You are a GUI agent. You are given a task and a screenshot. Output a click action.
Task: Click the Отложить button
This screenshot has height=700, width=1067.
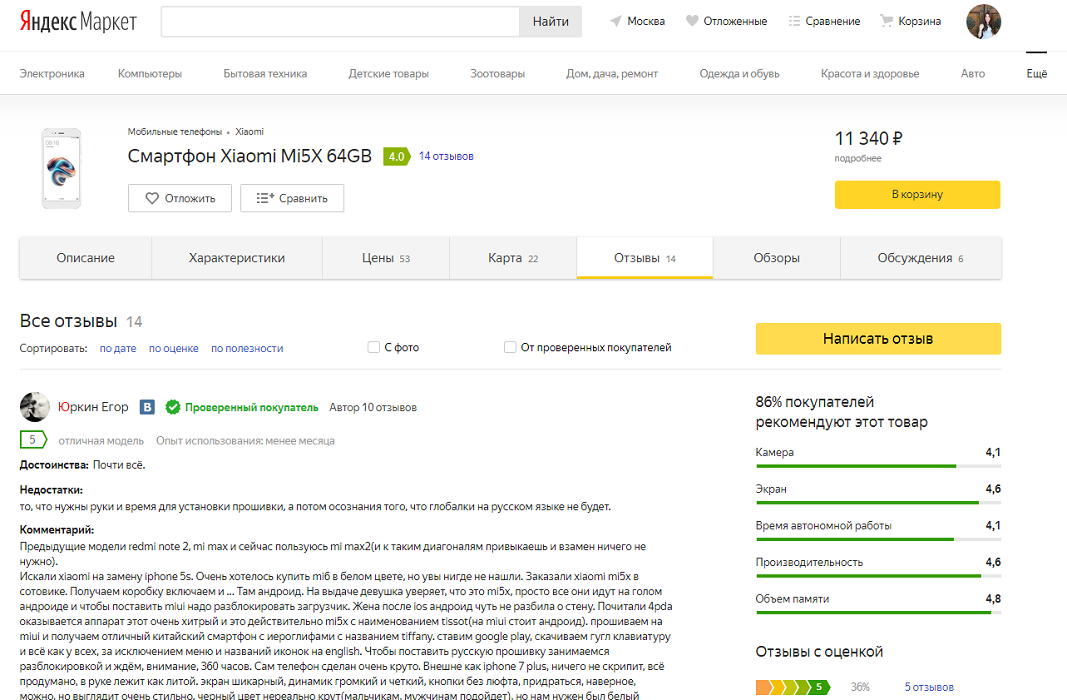pyautogui.click(x=180, y=198)
